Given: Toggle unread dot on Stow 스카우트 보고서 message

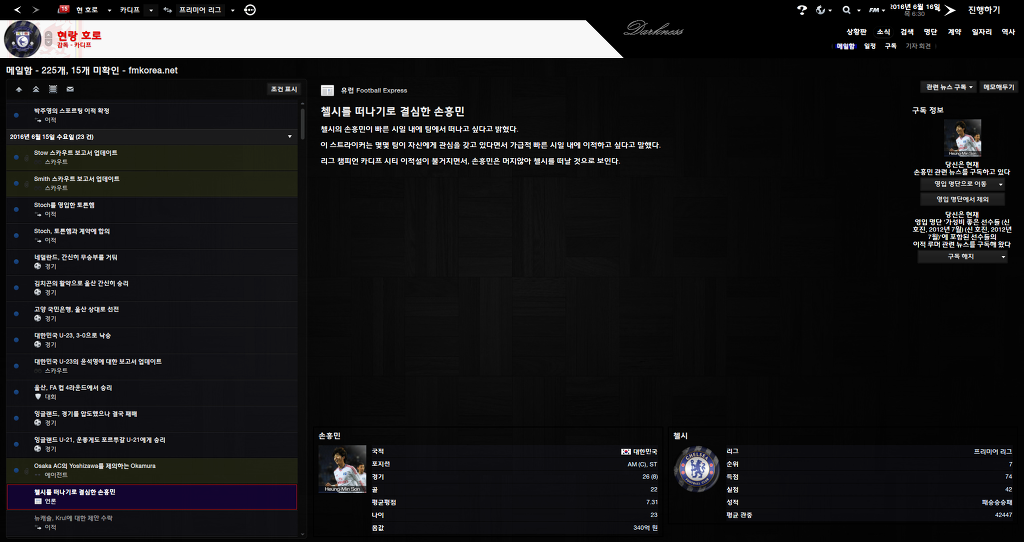Looking at the screenshot, I should point(16,157).
